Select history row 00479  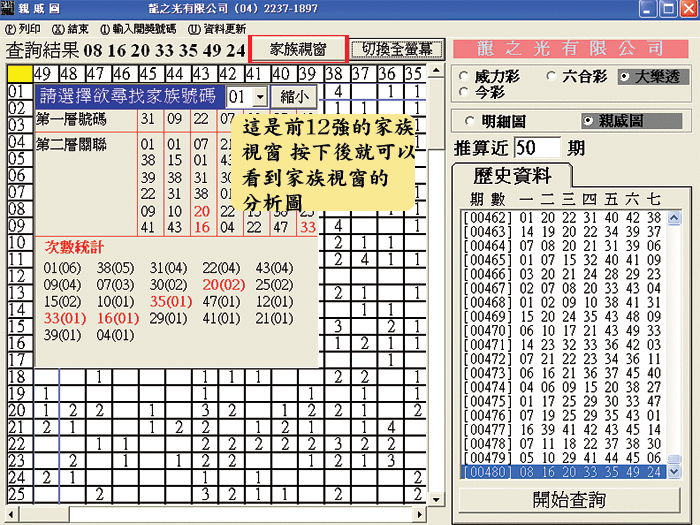563,458
